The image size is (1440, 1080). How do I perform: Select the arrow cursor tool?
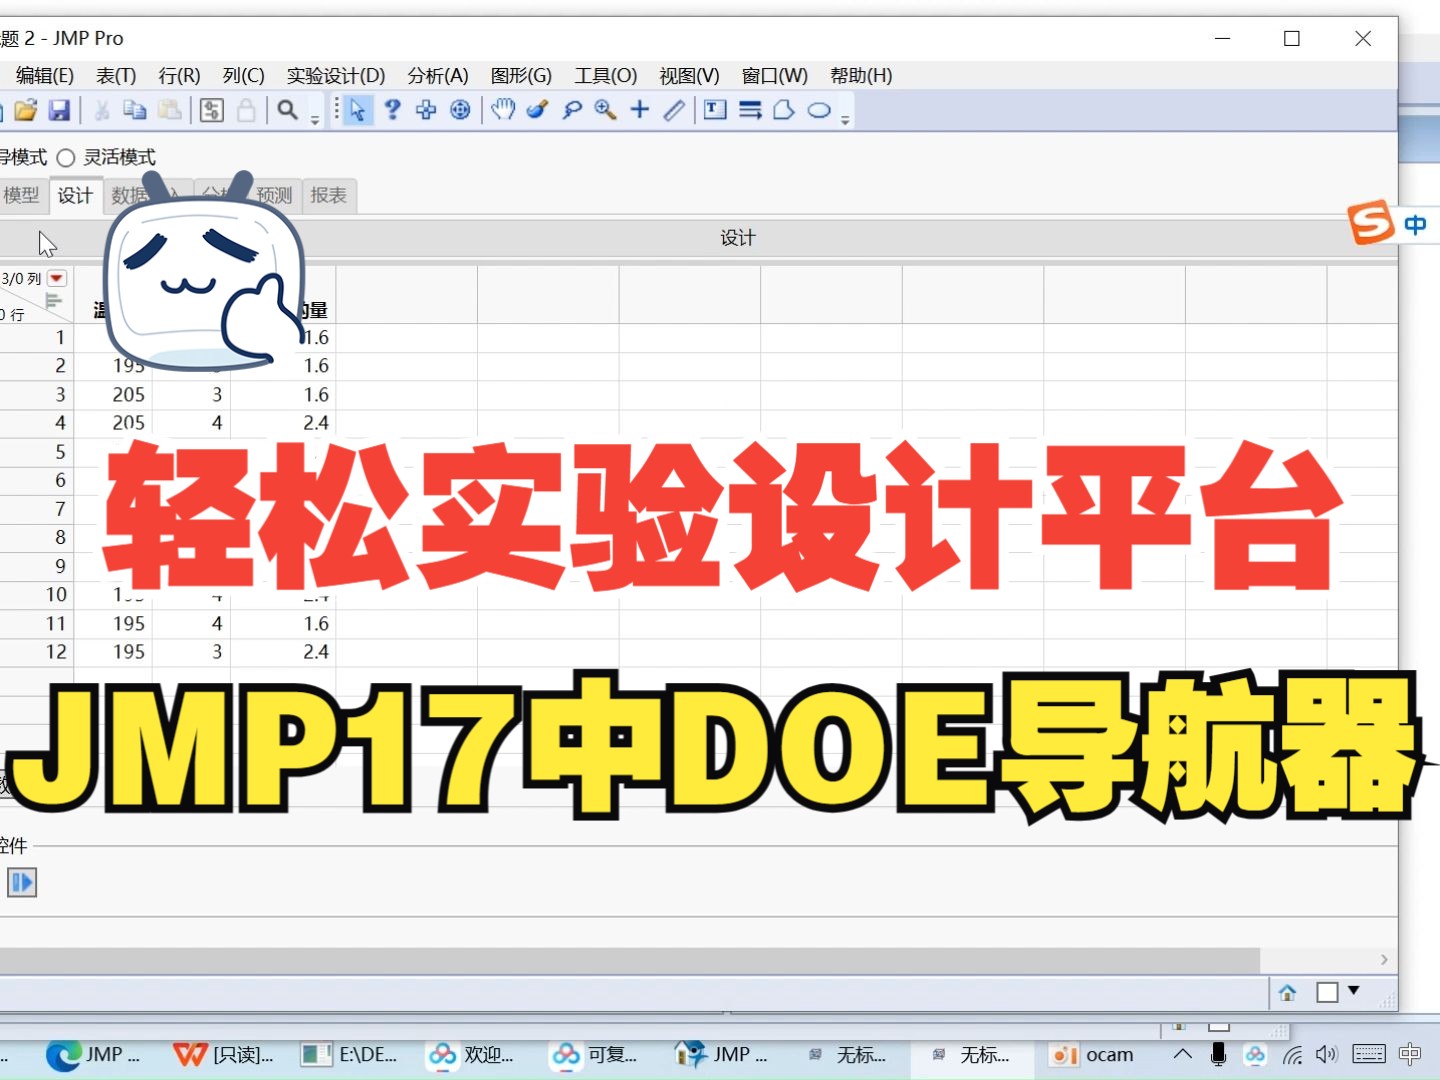(357, 110)
